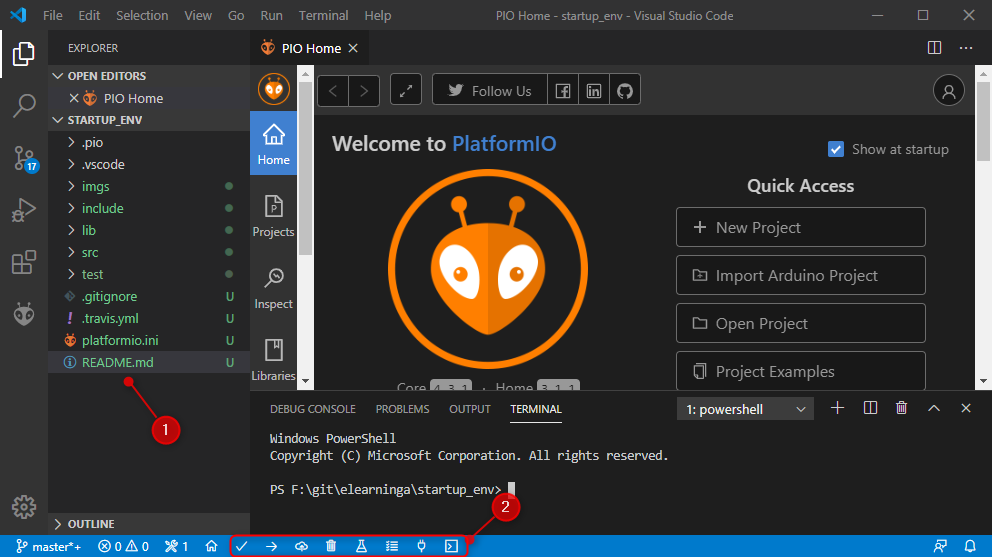Open the Inspect page in the PIO sidebar
Image resolution: width=992 pixels, height=557 pixels.
[273, 288]
